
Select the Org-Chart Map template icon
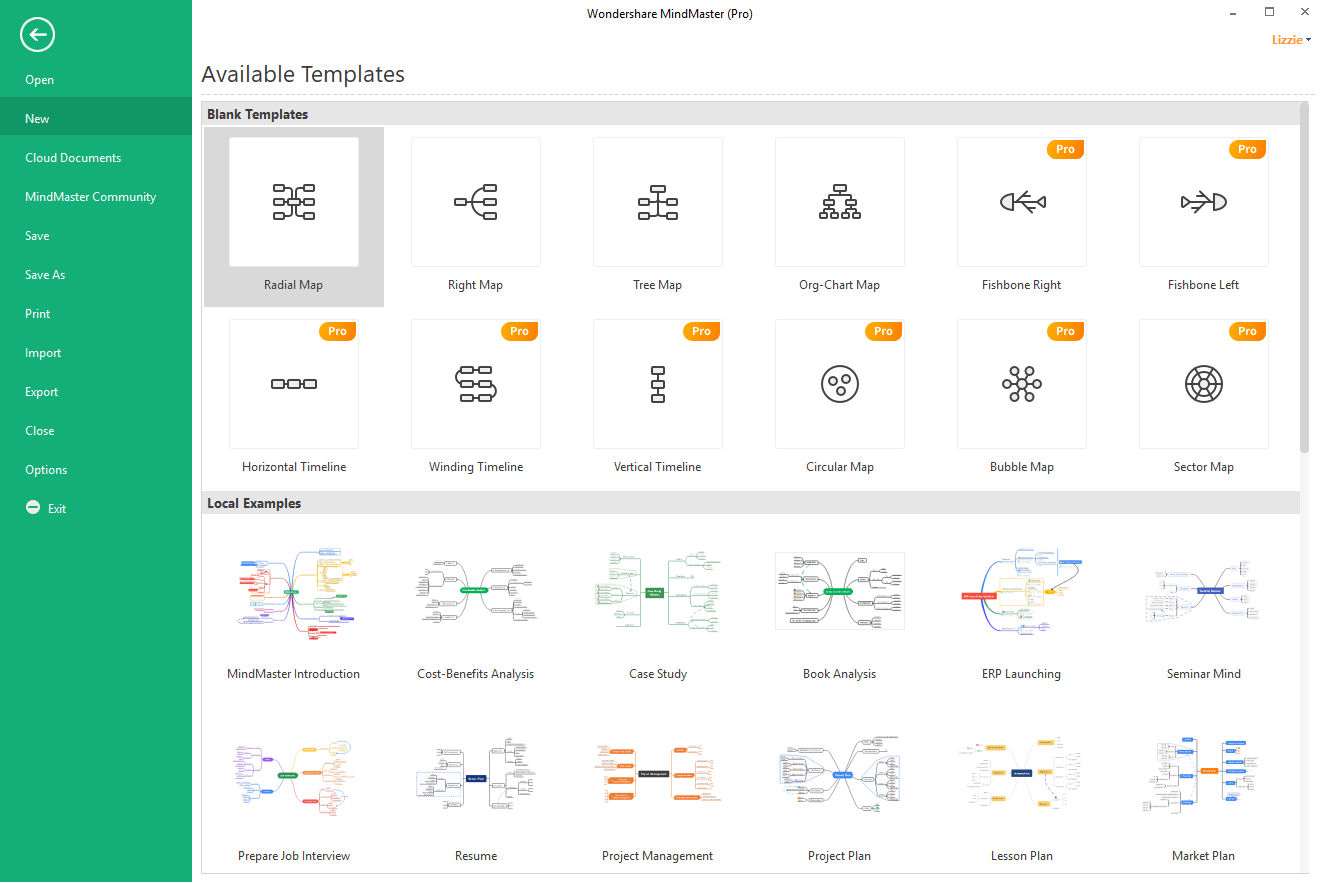click(x=840, y=202)
